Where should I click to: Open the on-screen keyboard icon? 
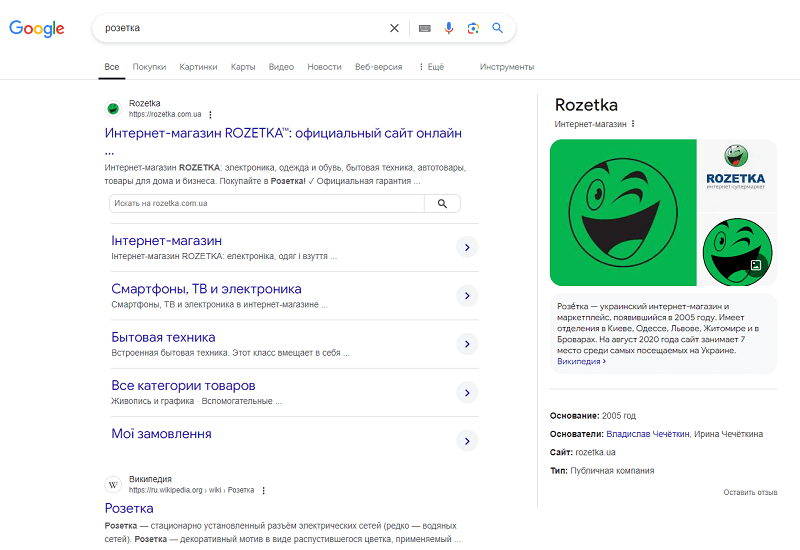tap(424, 29)
